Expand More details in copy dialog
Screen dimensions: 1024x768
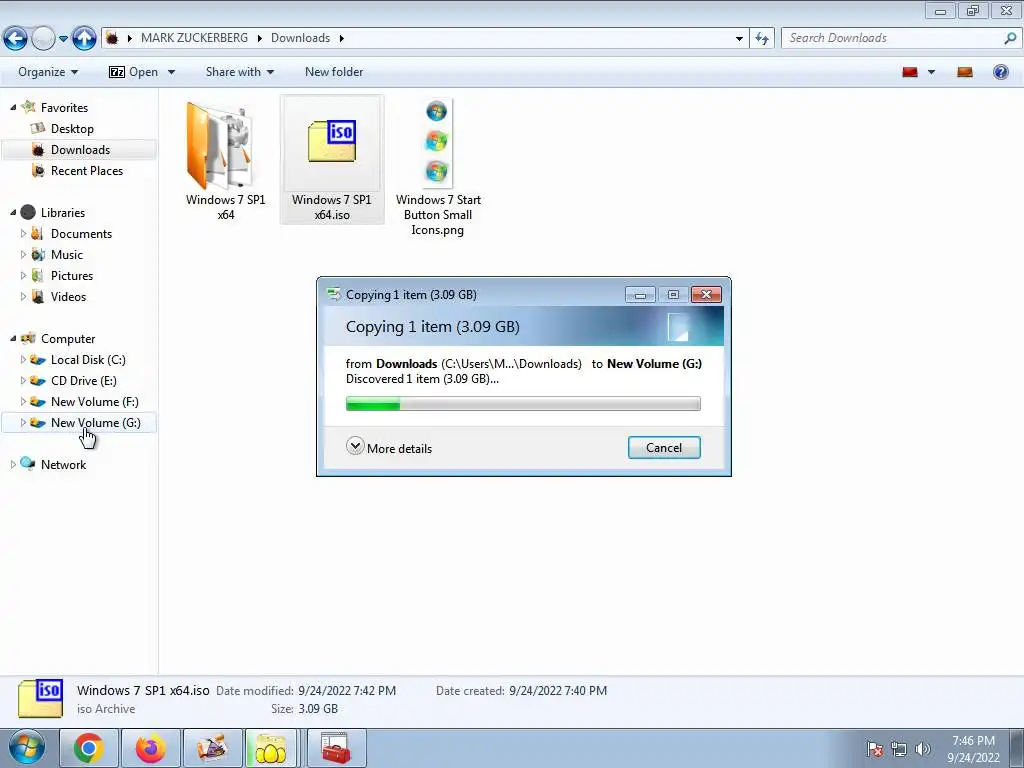click(389, 448)
